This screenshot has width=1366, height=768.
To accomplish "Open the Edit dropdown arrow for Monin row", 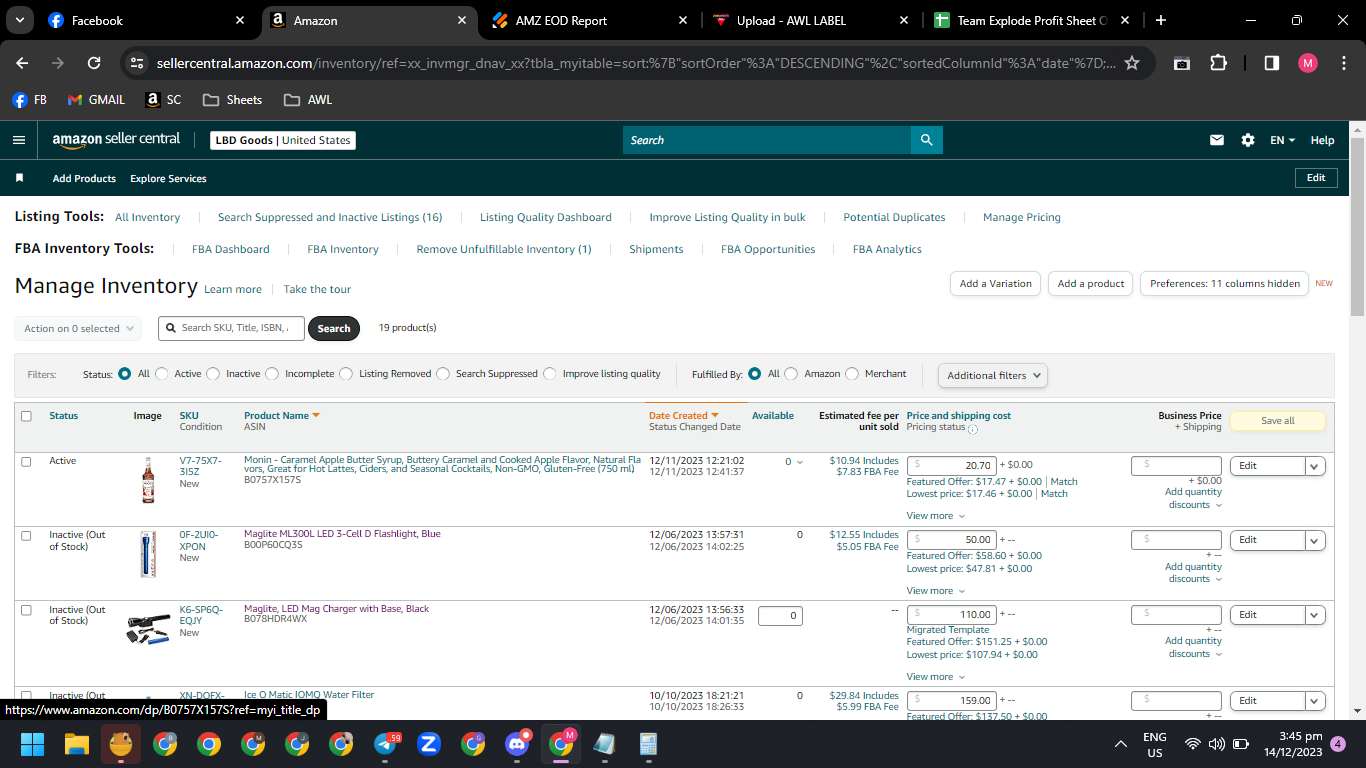I will click(1316, 466).
